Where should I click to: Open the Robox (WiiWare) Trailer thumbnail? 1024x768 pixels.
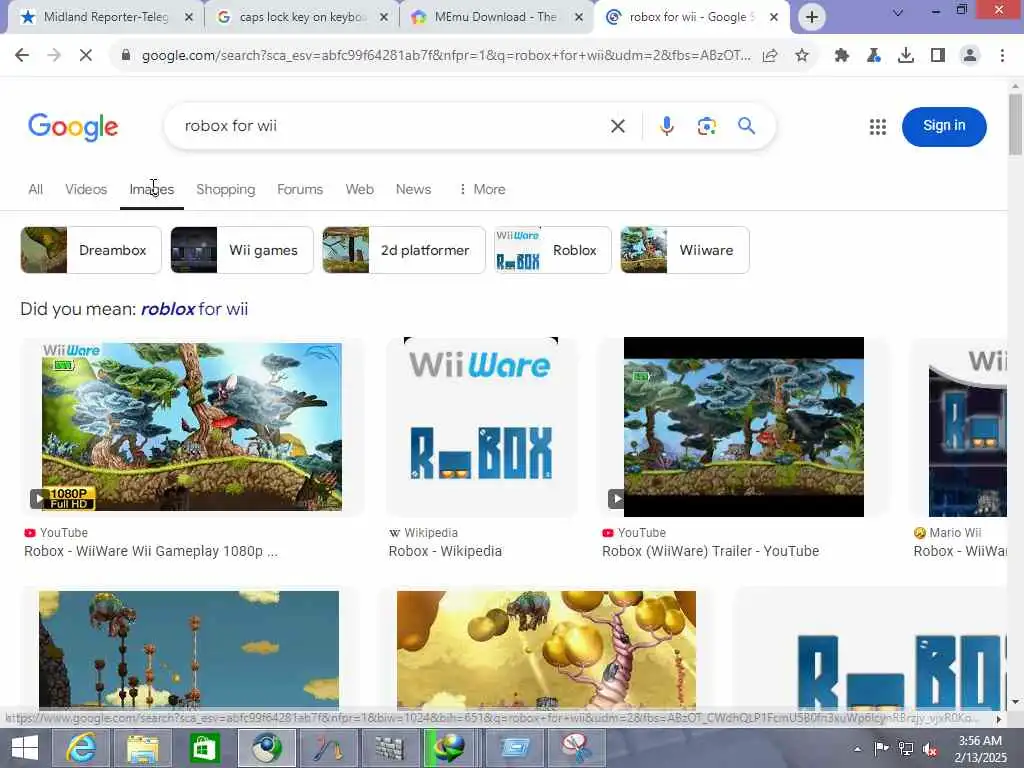click(x=743, y=426)
